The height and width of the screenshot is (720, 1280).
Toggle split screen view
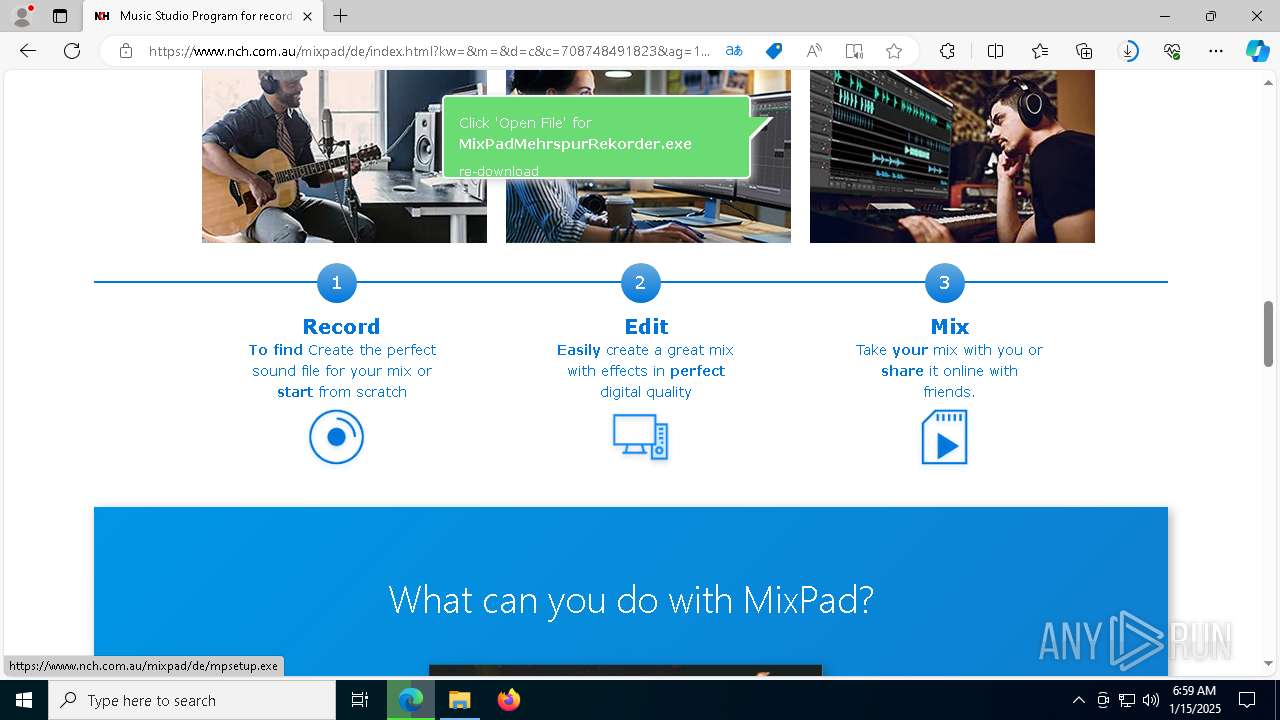click(x=995, y=51)
